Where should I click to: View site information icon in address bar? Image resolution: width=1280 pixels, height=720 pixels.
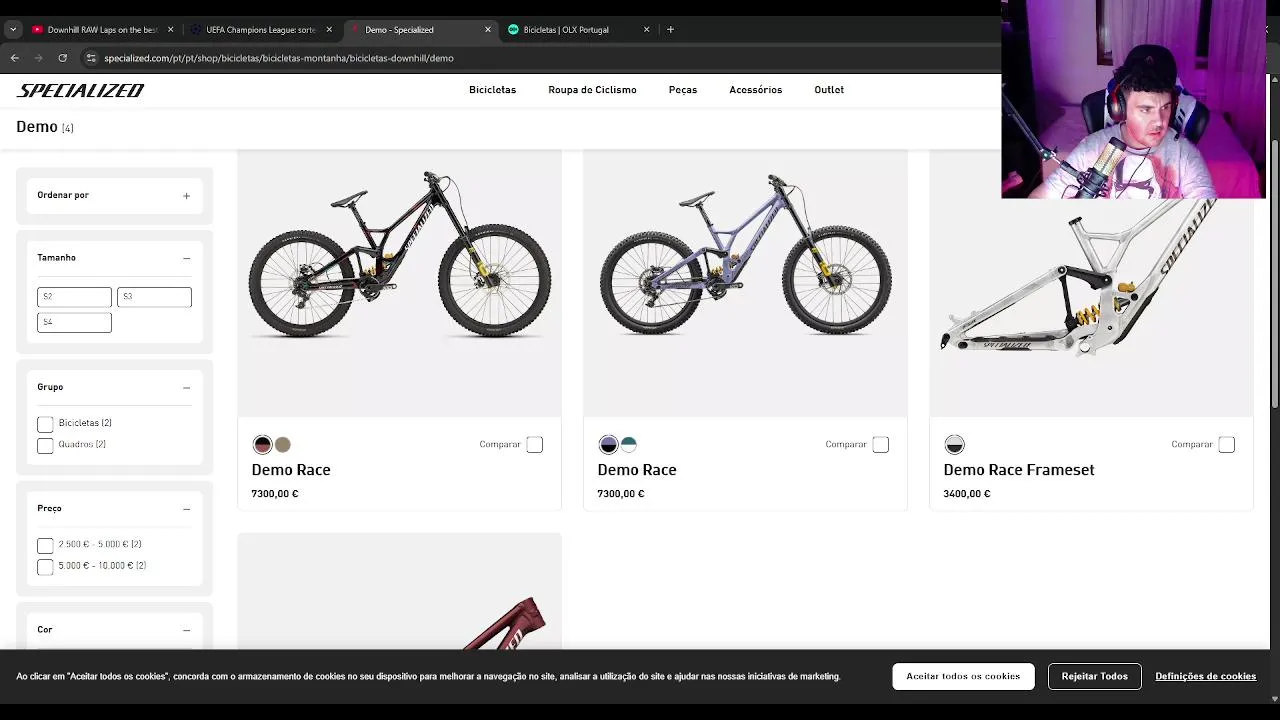click(x=91, y=58)
